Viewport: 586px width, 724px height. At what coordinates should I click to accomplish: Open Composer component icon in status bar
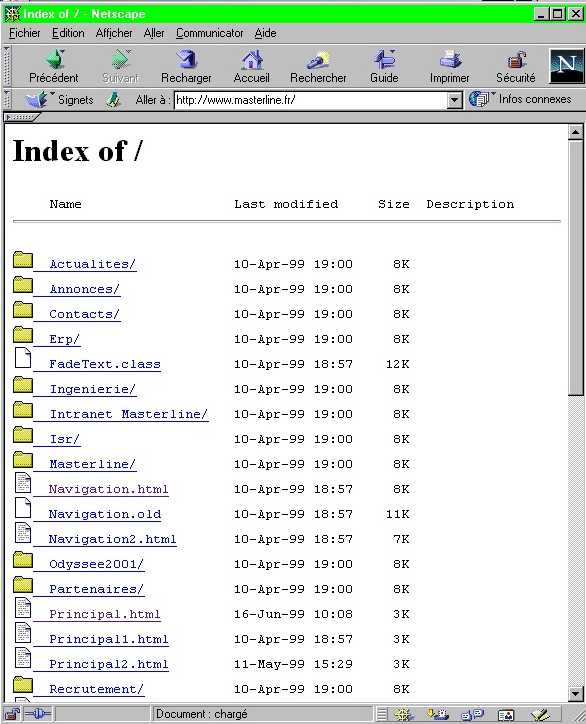540,715
